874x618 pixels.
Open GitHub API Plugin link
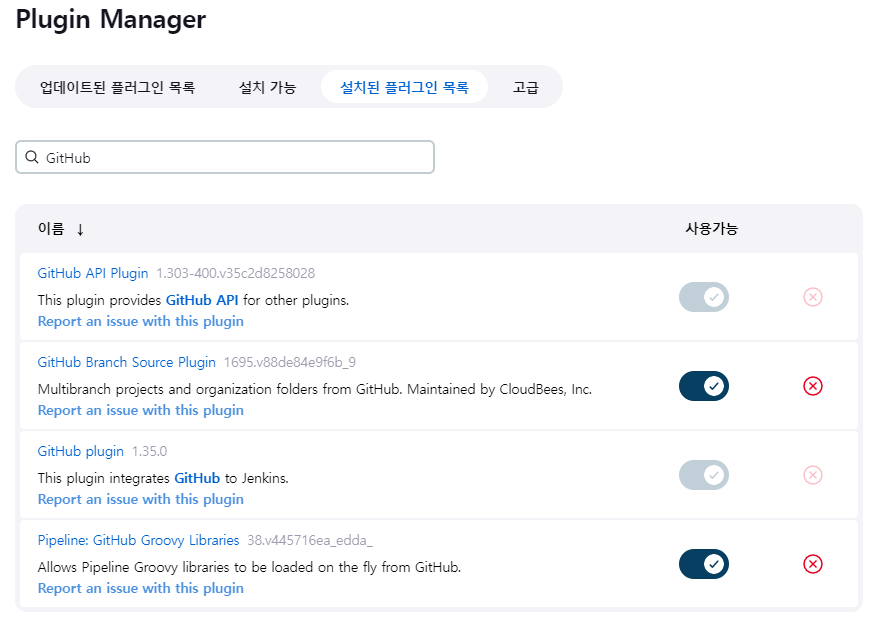pyautogui.click(x=93, y=273)
